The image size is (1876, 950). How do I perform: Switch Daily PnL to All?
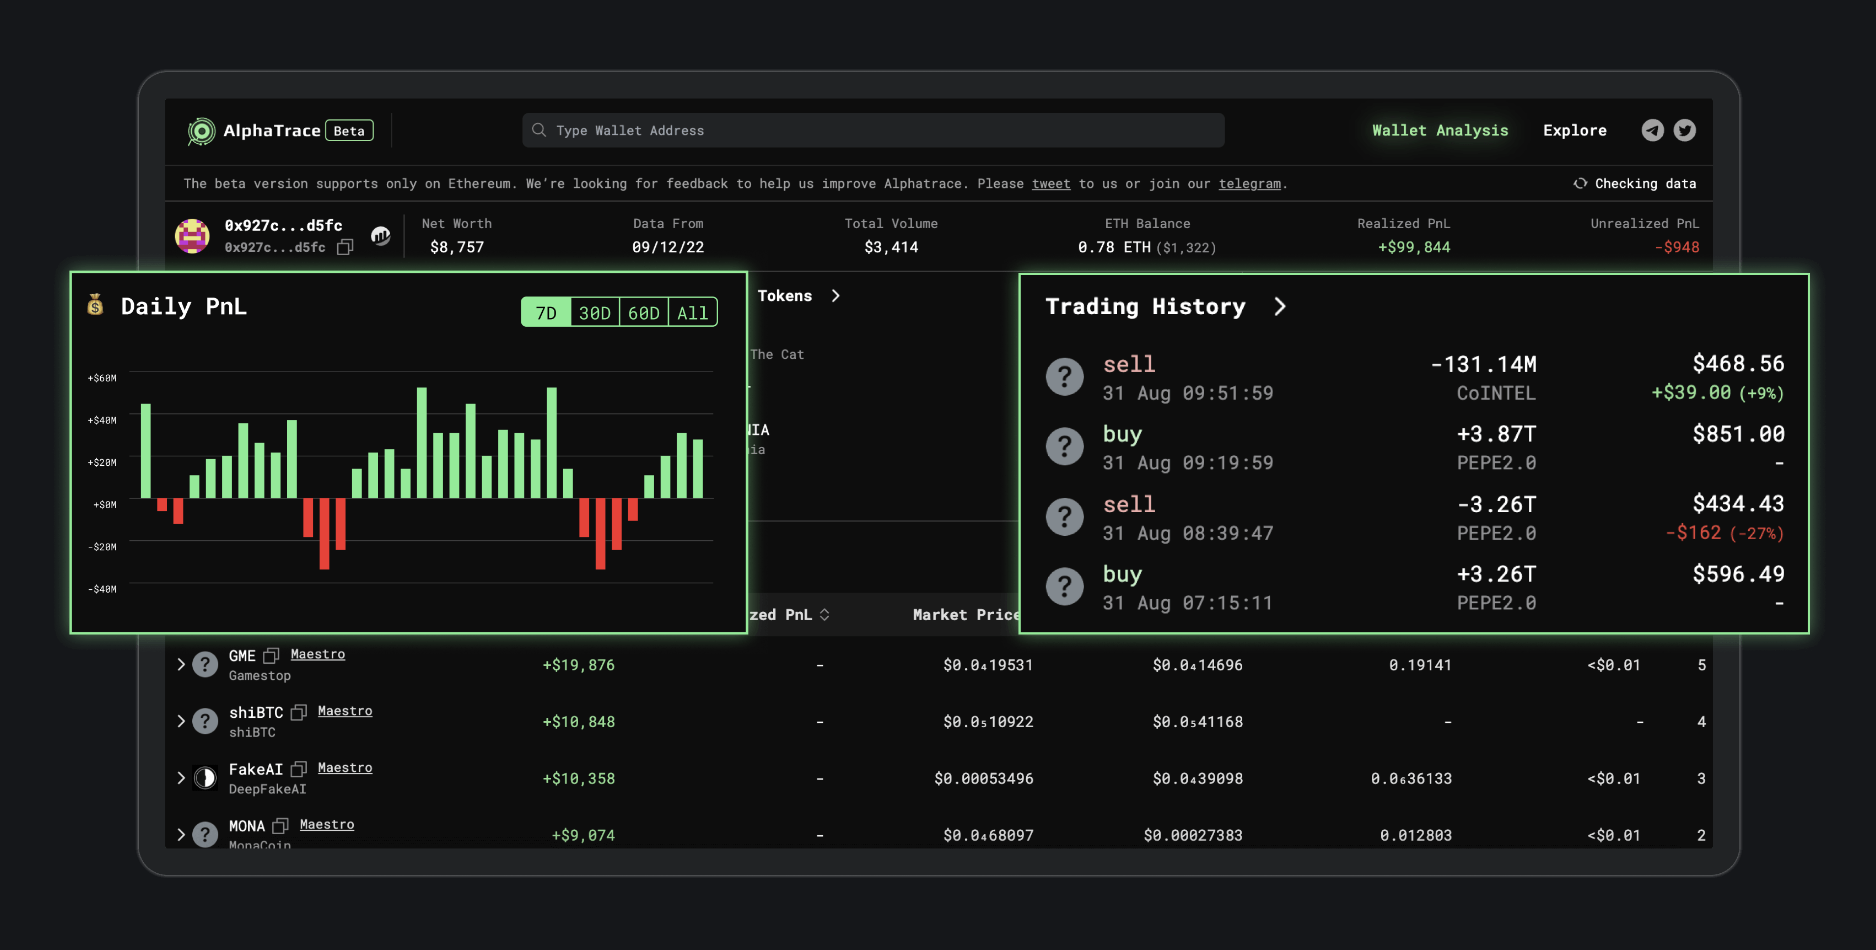[692, 313]
